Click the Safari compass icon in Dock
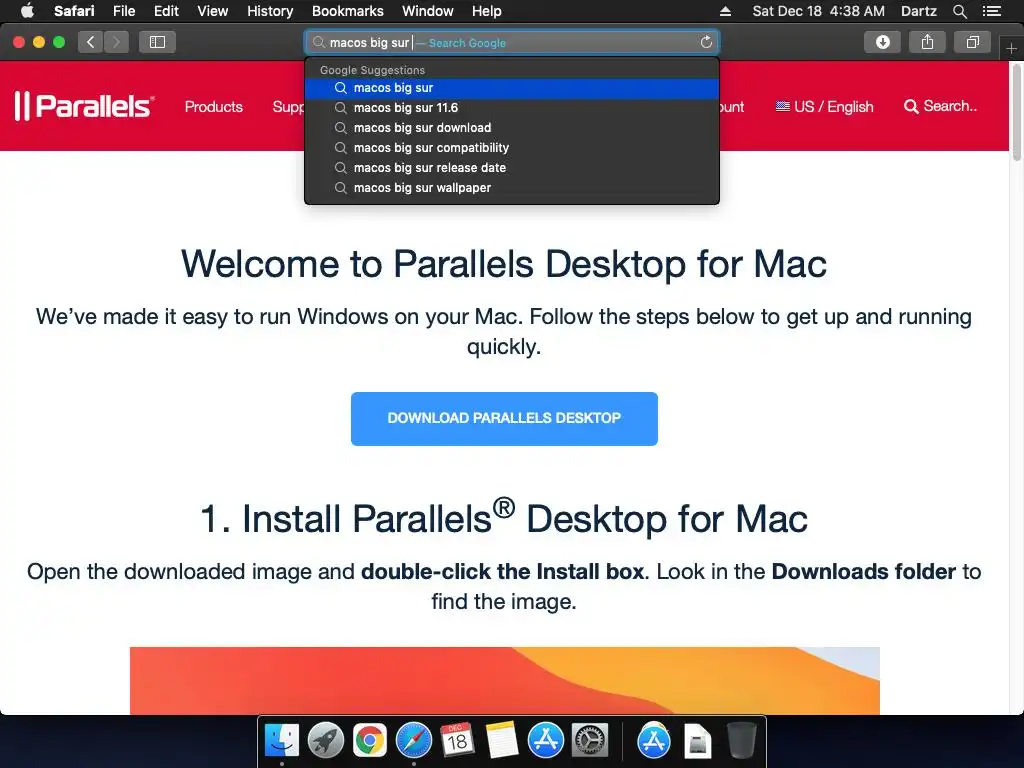 [x=413, y=741]
